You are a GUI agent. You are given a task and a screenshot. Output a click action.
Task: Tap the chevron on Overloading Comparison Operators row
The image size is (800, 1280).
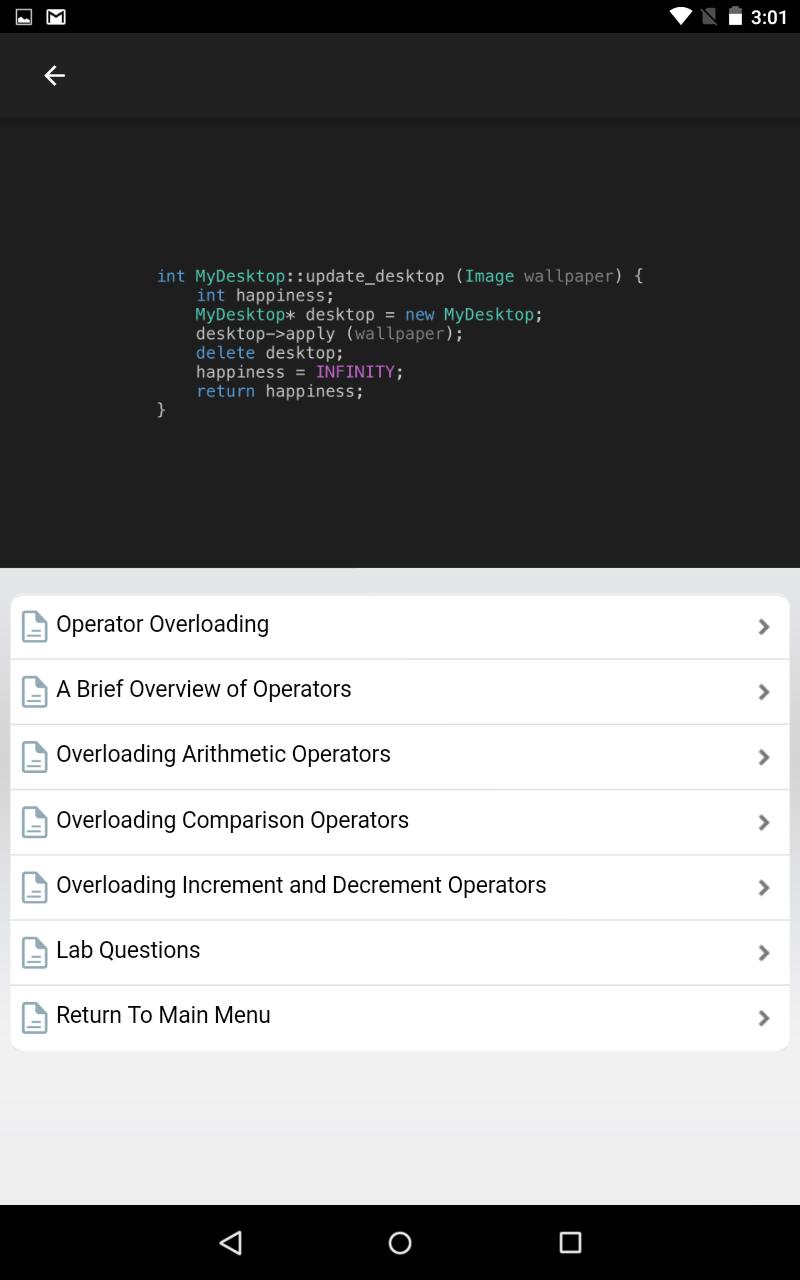coord(764,822)
